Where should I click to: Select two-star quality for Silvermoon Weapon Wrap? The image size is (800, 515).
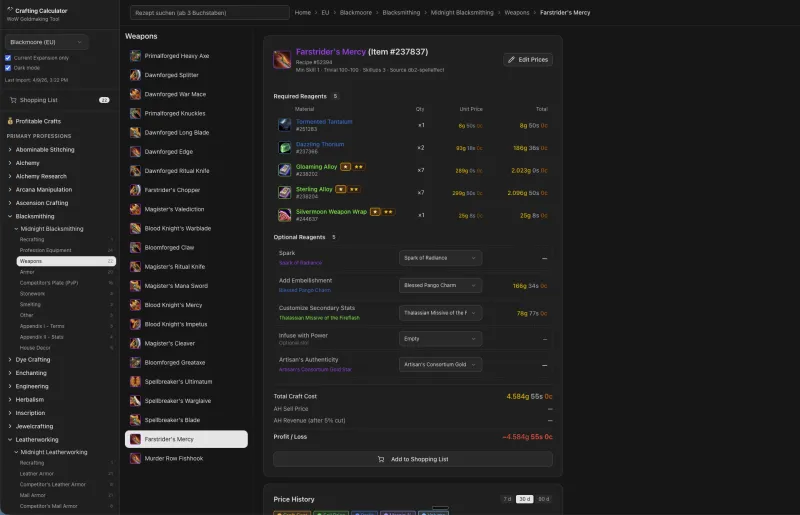388,212
